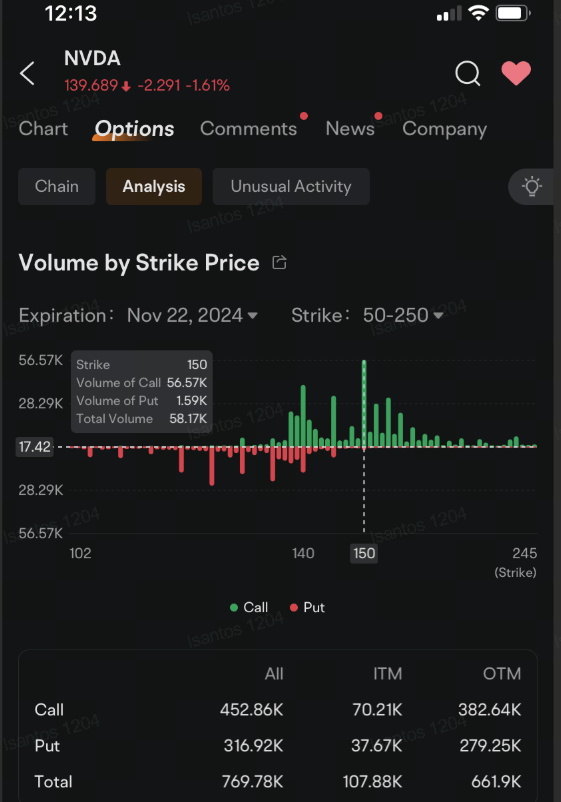Open the options Chain view

[x=57, y=186]
